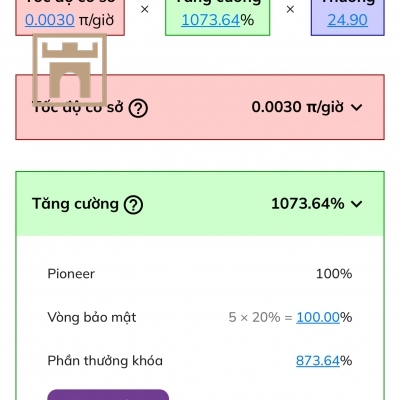Toggle the green Tăng cường header bar
This screenshot has width=400, height=400.
click(200, 204)
